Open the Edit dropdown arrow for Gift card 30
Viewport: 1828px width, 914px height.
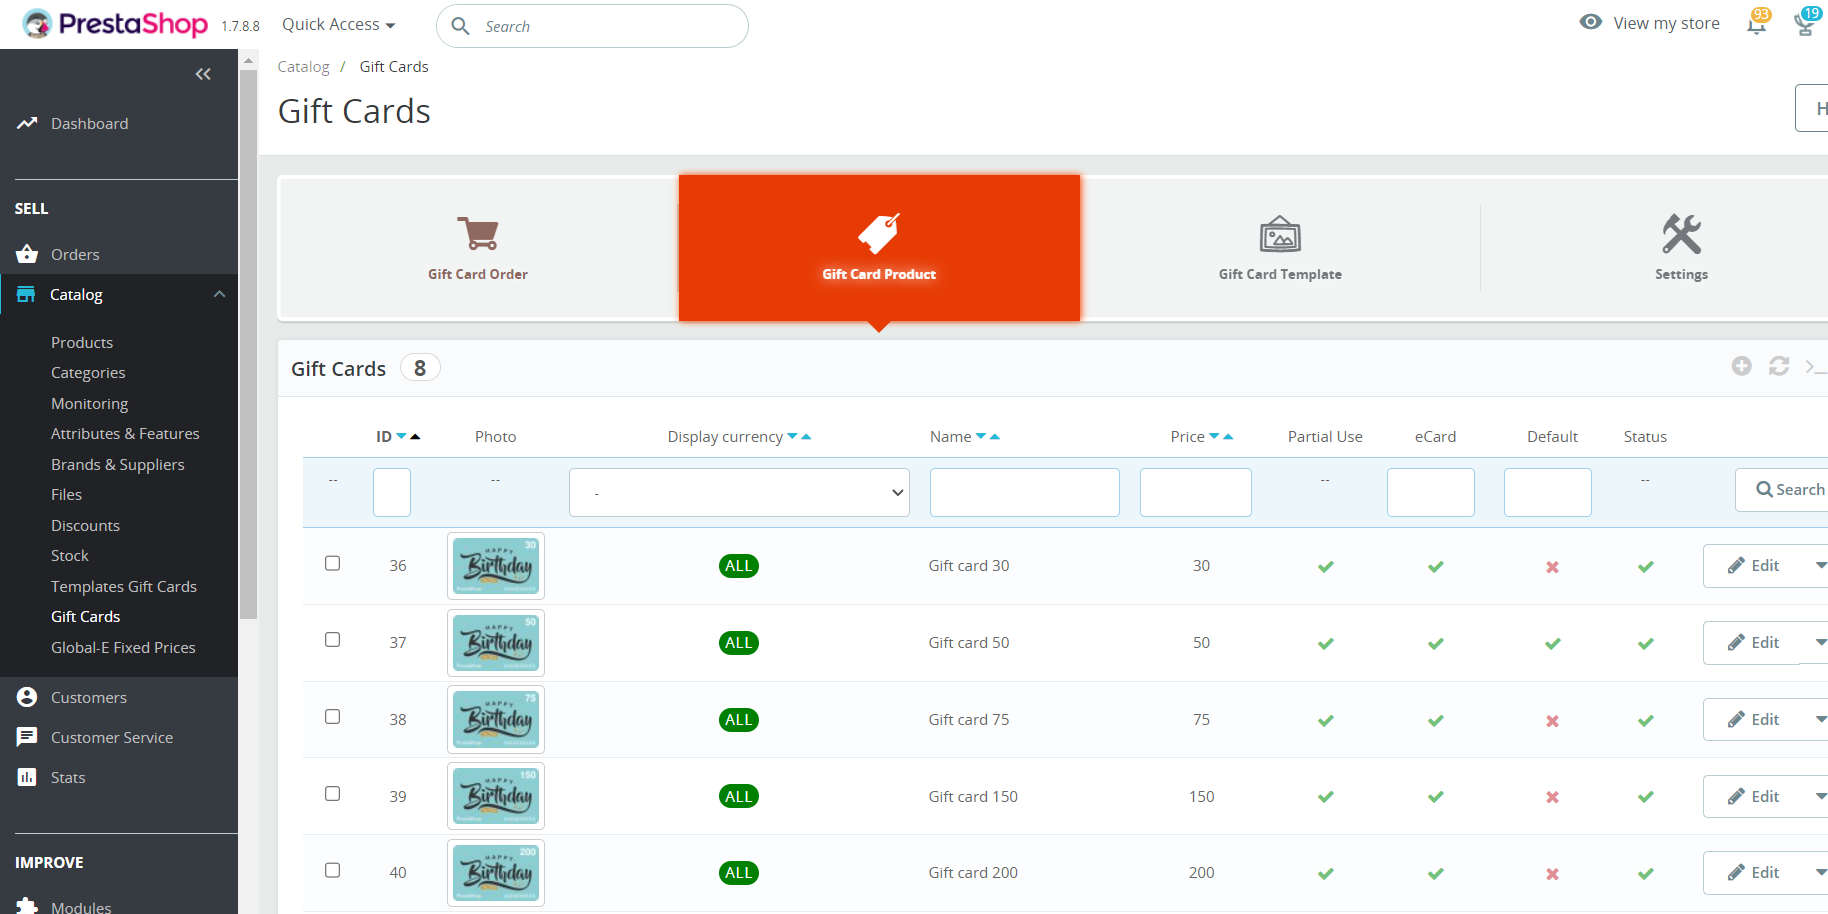click(x=1820, y=566)
